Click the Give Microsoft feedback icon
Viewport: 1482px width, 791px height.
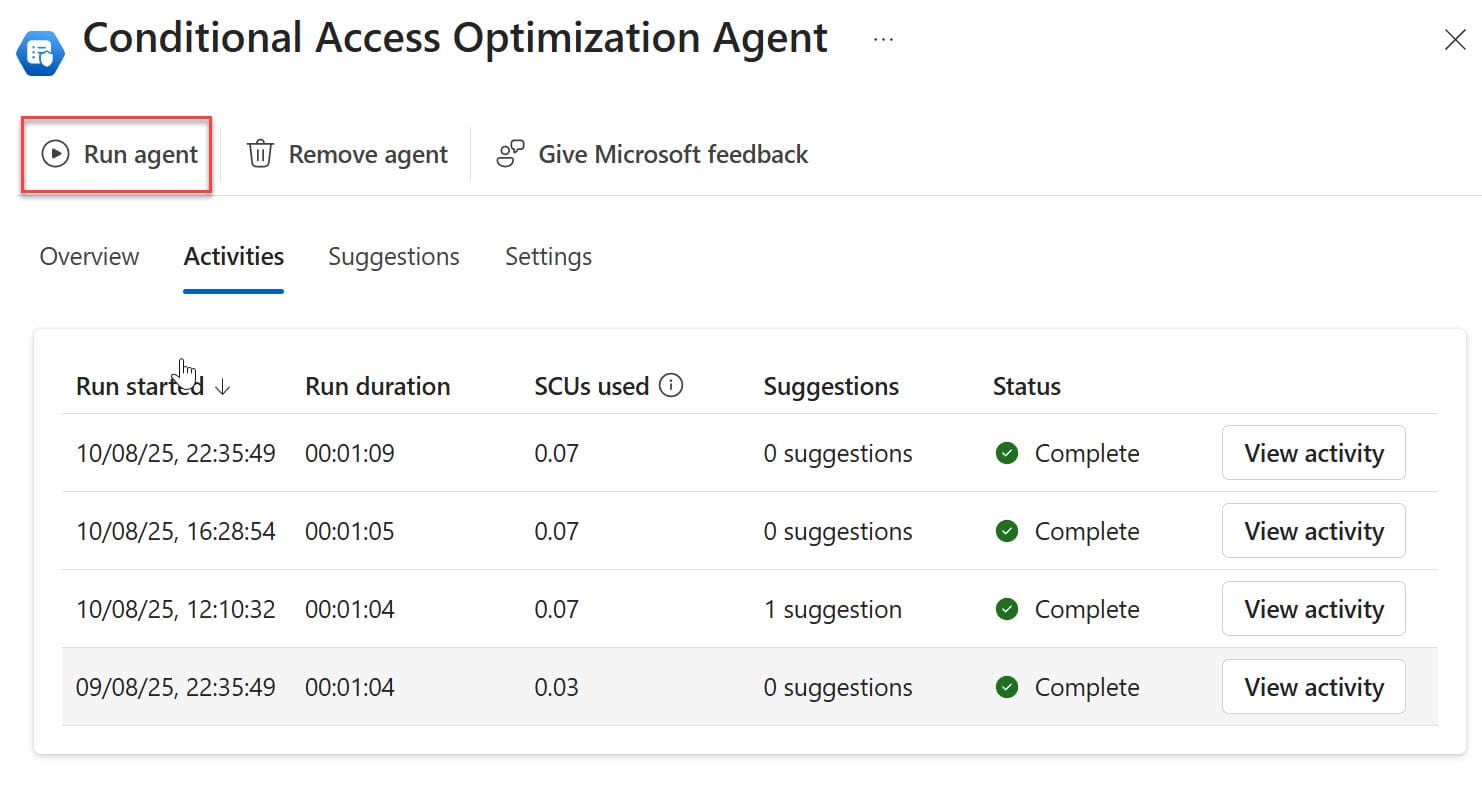point(511,154)
